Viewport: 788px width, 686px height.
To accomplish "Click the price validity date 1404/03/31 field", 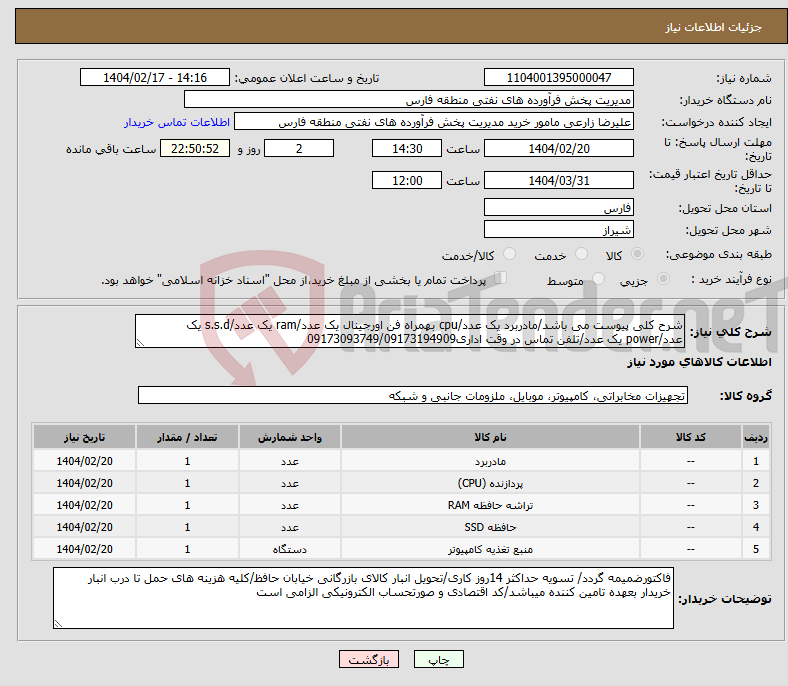I will point(558,180).
